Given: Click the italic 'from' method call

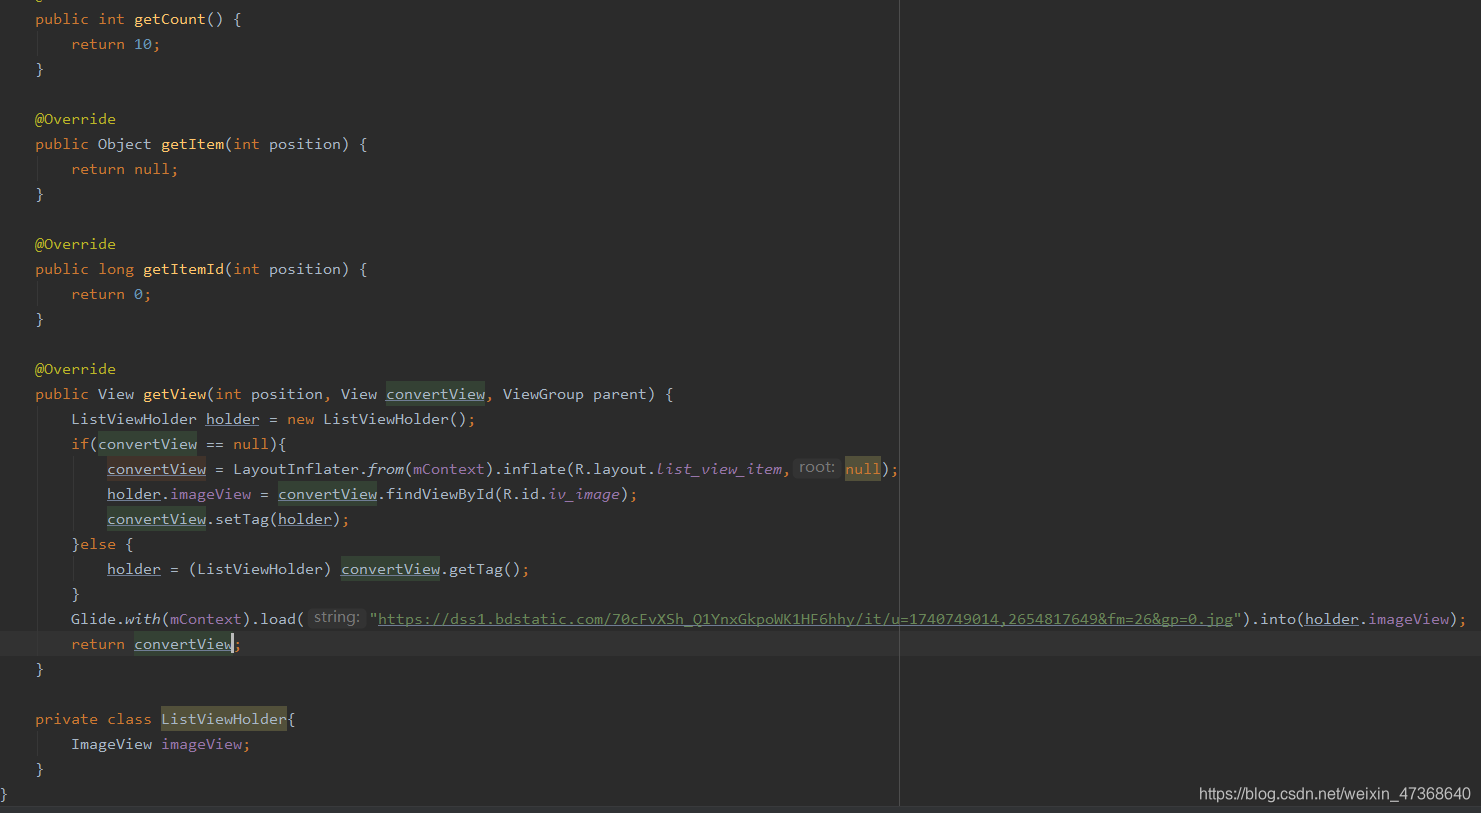Looking at the screenshot, I should (385, 469).
